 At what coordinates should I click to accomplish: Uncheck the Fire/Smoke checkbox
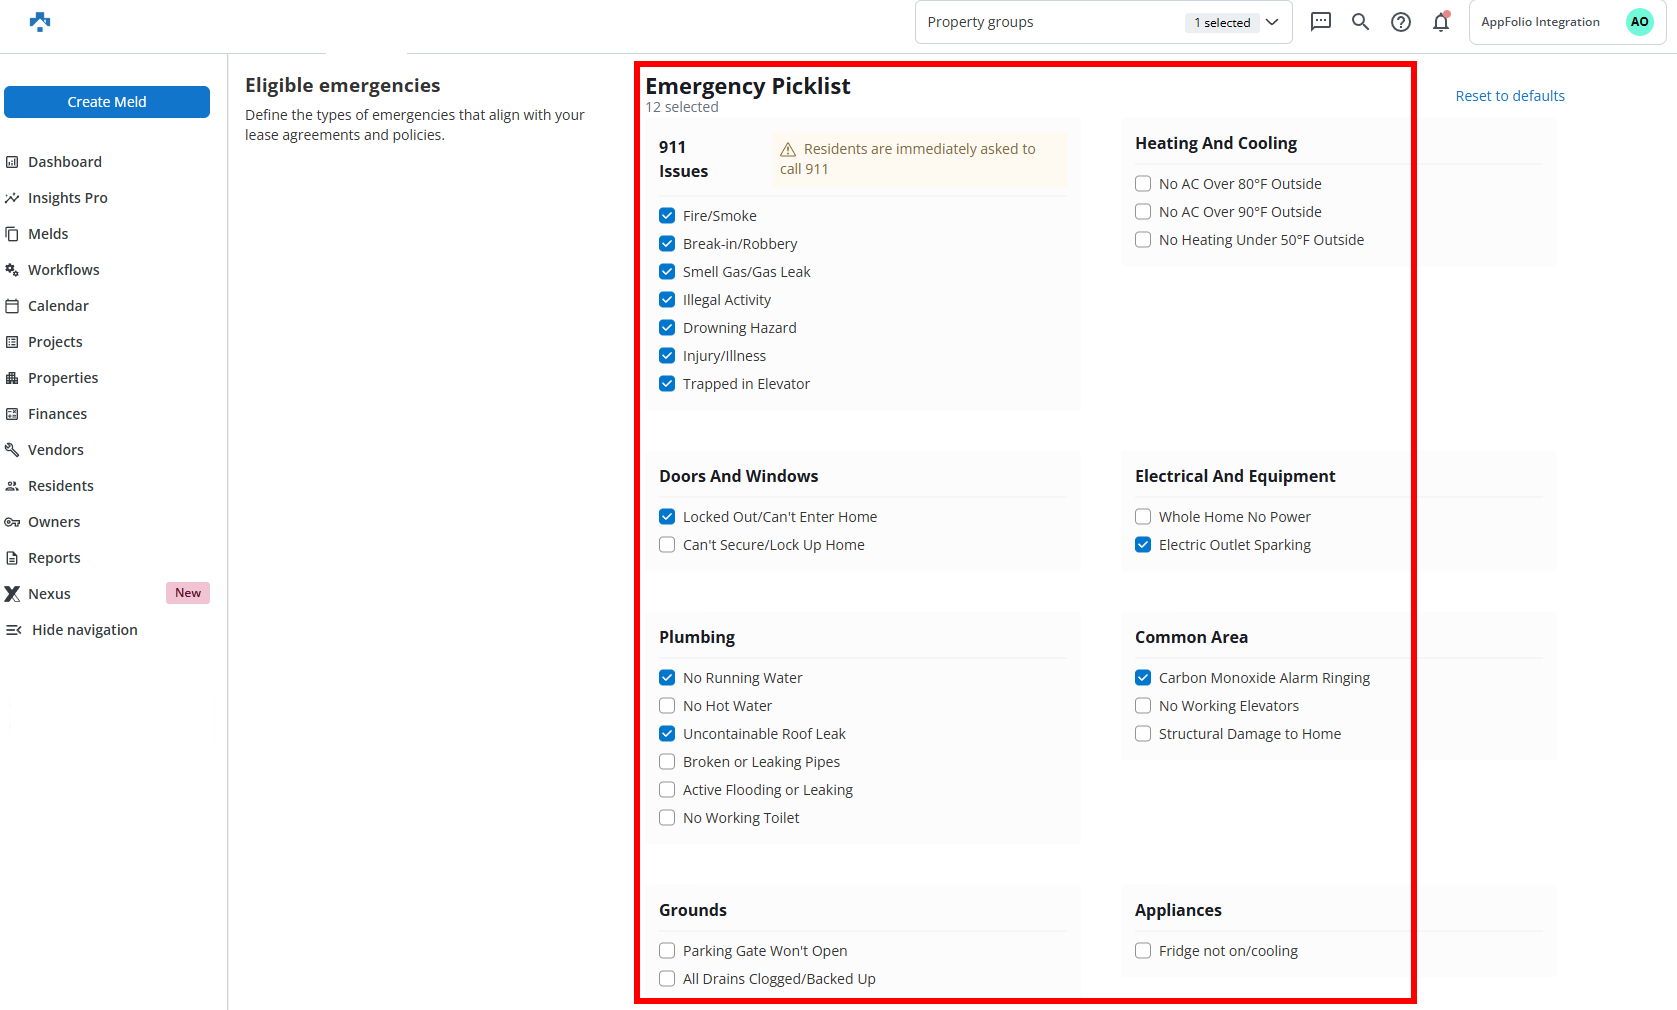point(667,216)
